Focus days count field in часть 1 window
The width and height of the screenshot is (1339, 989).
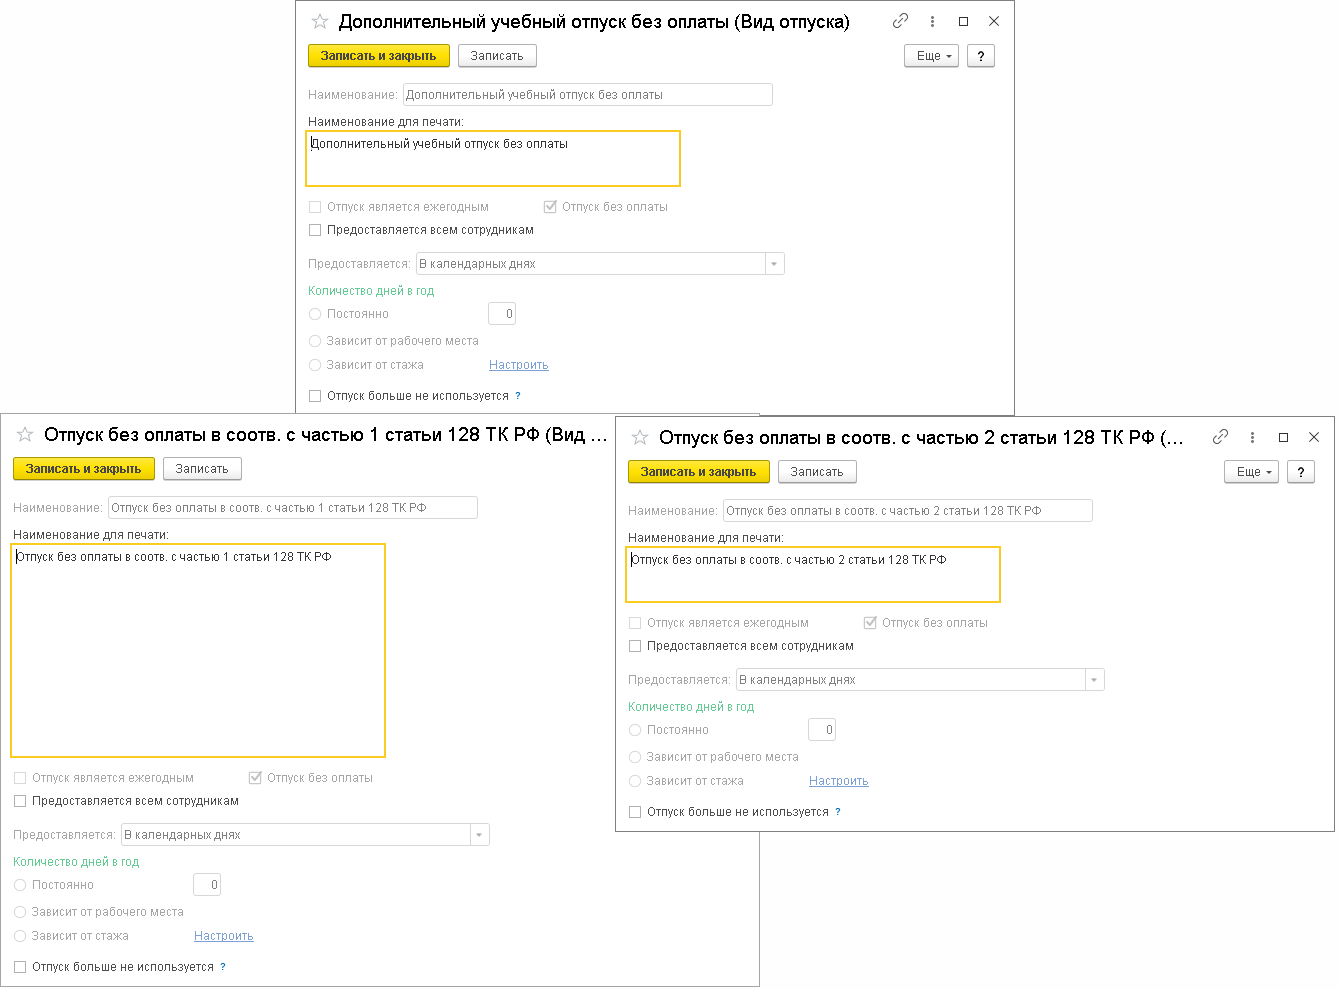tap(207, 885)
